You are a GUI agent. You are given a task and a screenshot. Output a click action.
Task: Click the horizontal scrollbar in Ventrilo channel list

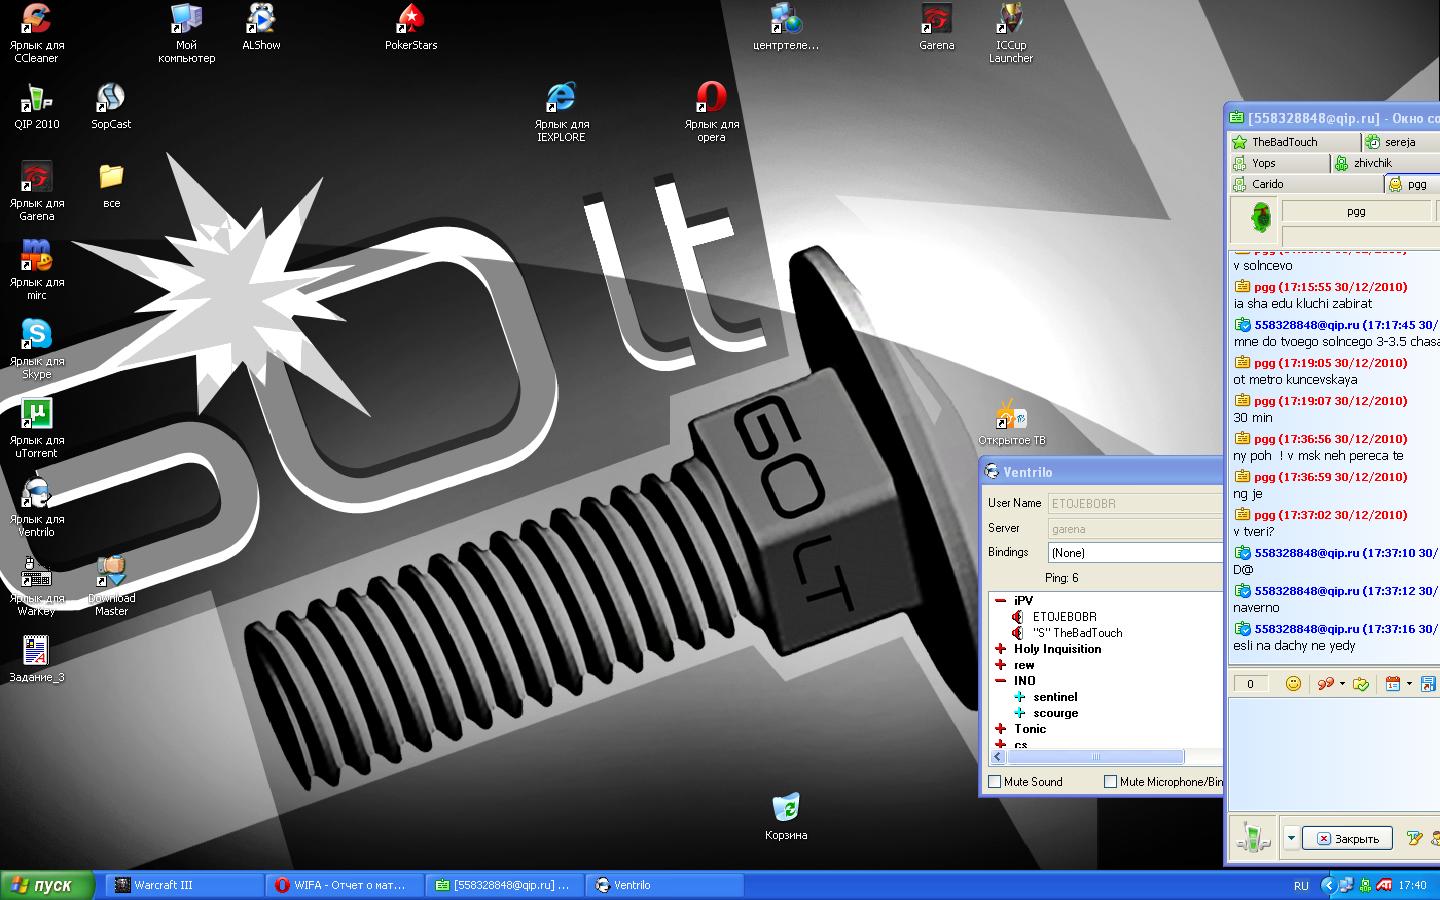1097,757
